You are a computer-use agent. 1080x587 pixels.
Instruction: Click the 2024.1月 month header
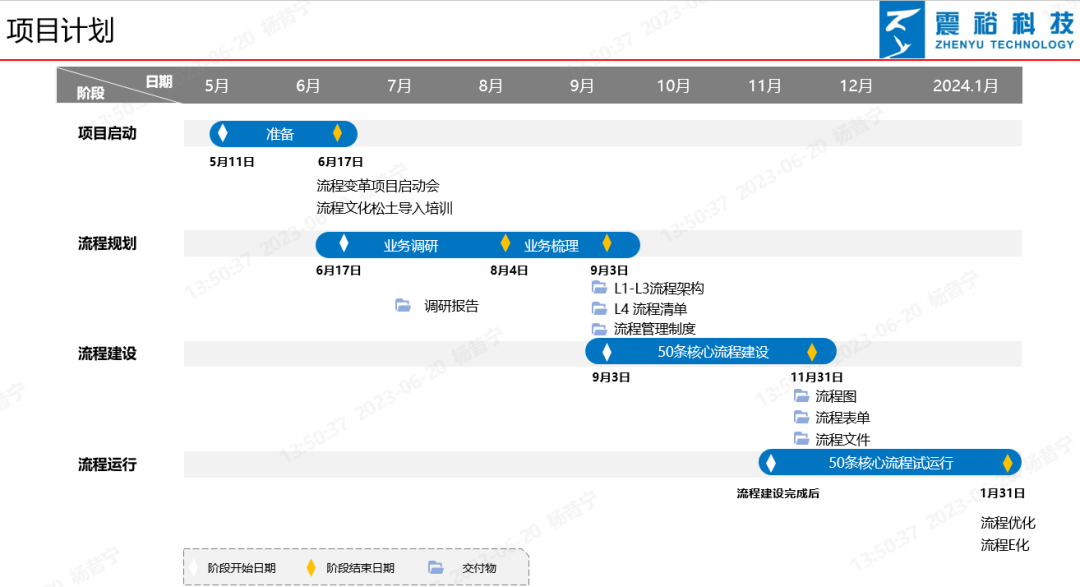pyautogui.click(x=965, y=86)
